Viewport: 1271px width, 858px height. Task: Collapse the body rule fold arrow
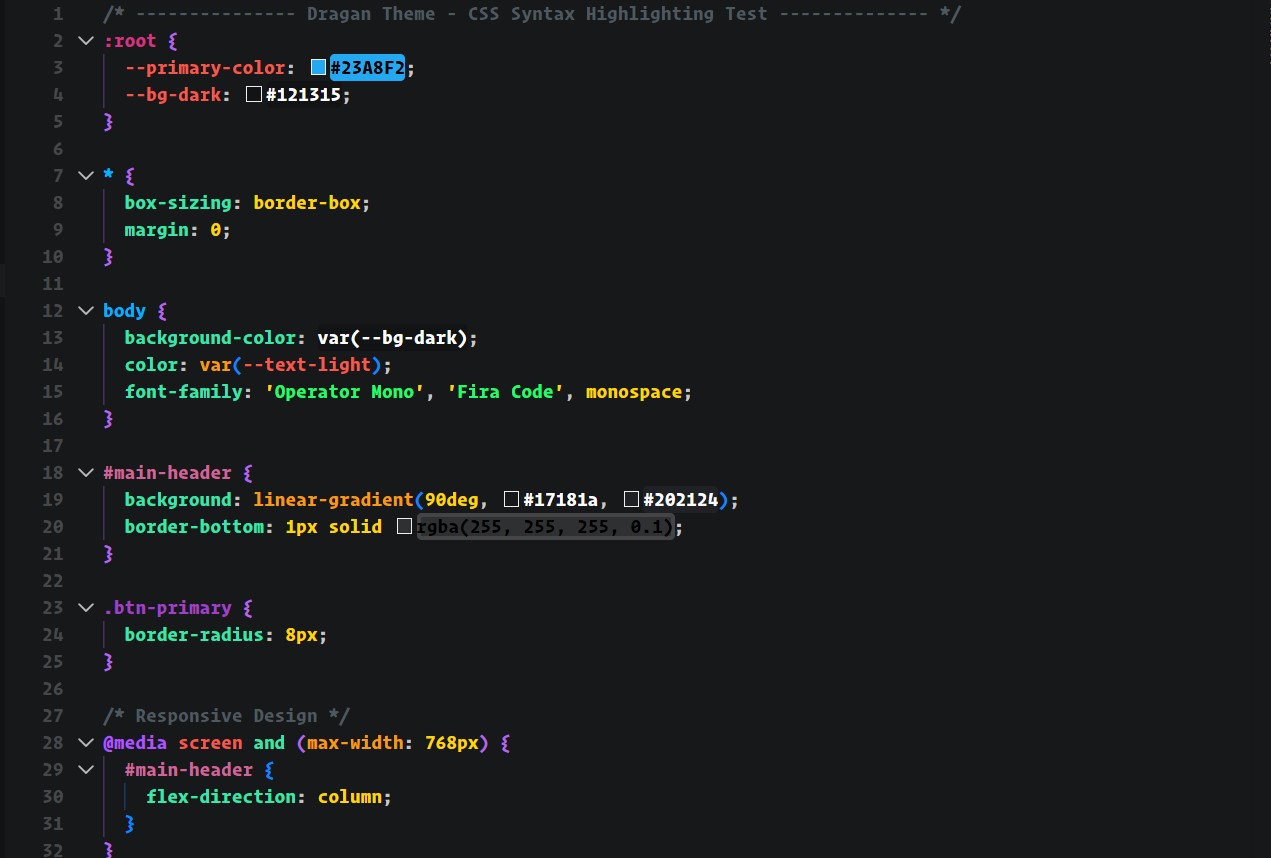pos(85,311)
